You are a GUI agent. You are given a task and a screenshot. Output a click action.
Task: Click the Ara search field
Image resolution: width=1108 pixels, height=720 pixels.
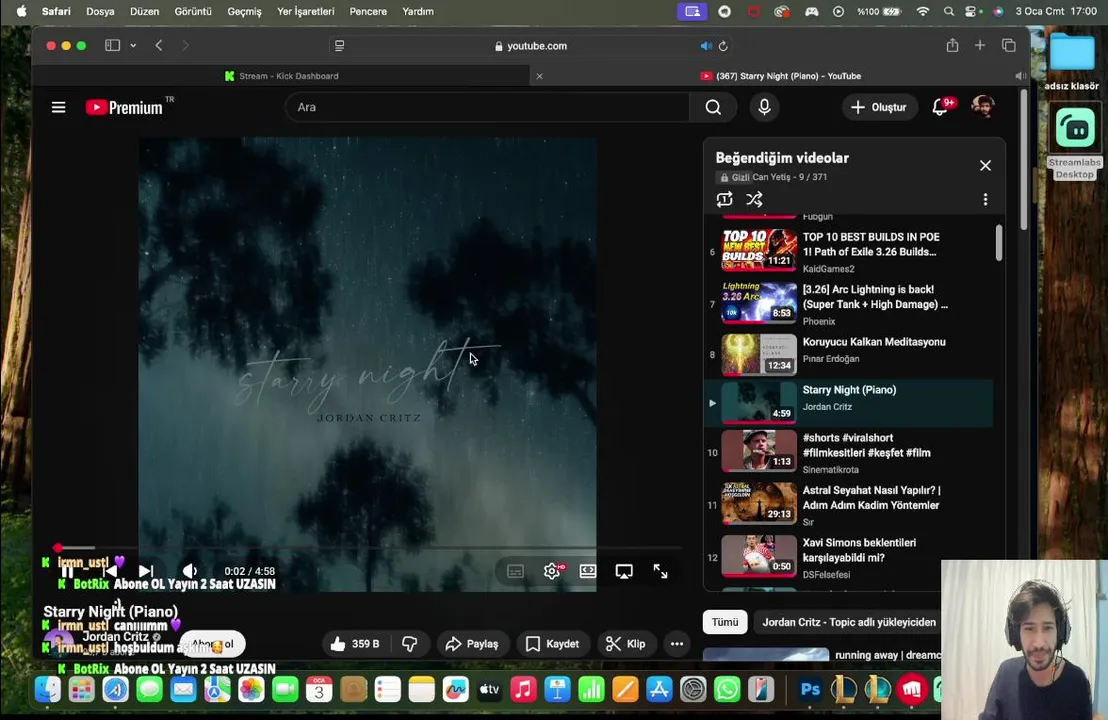pos(488,107)
